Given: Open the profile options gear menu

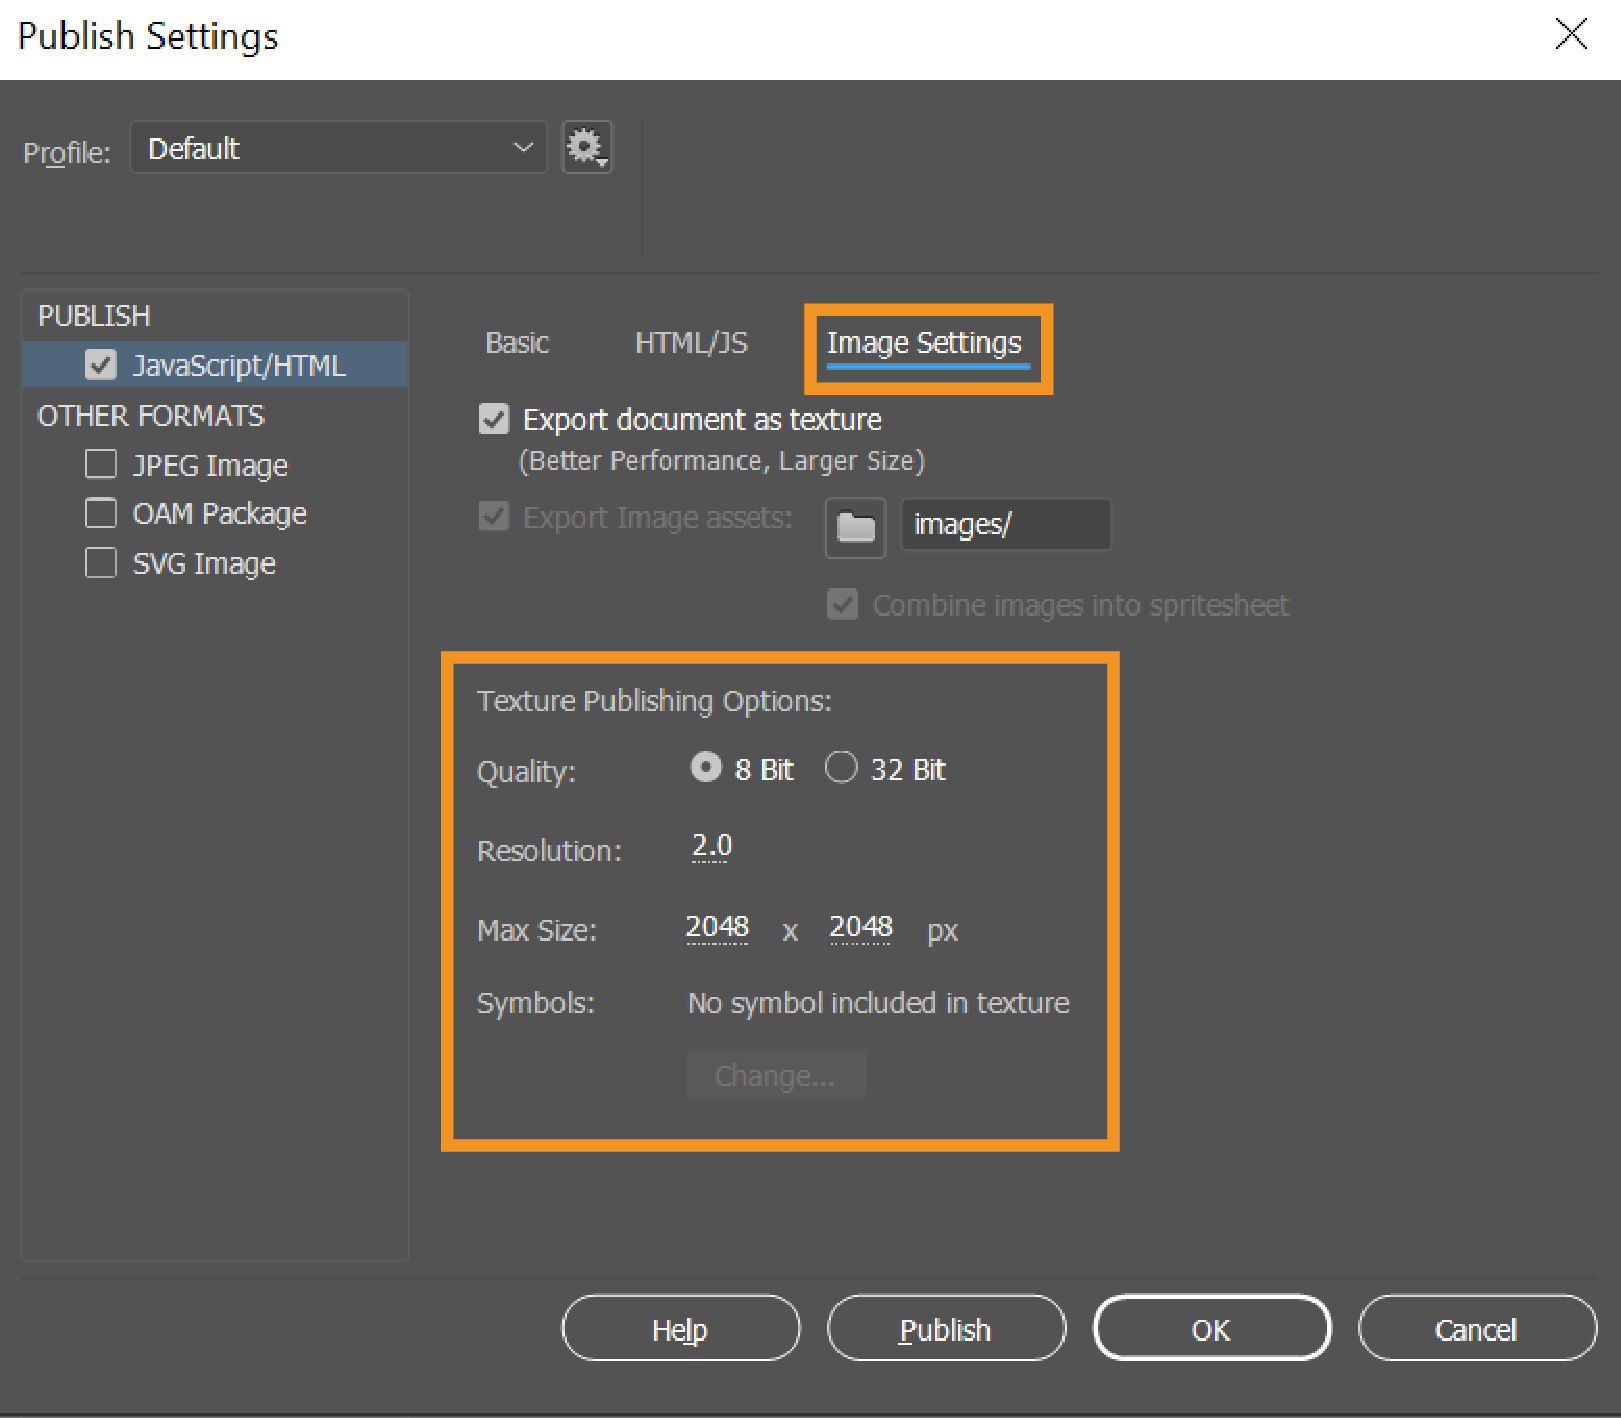Looking at the screenshot, I should [586, 146].
